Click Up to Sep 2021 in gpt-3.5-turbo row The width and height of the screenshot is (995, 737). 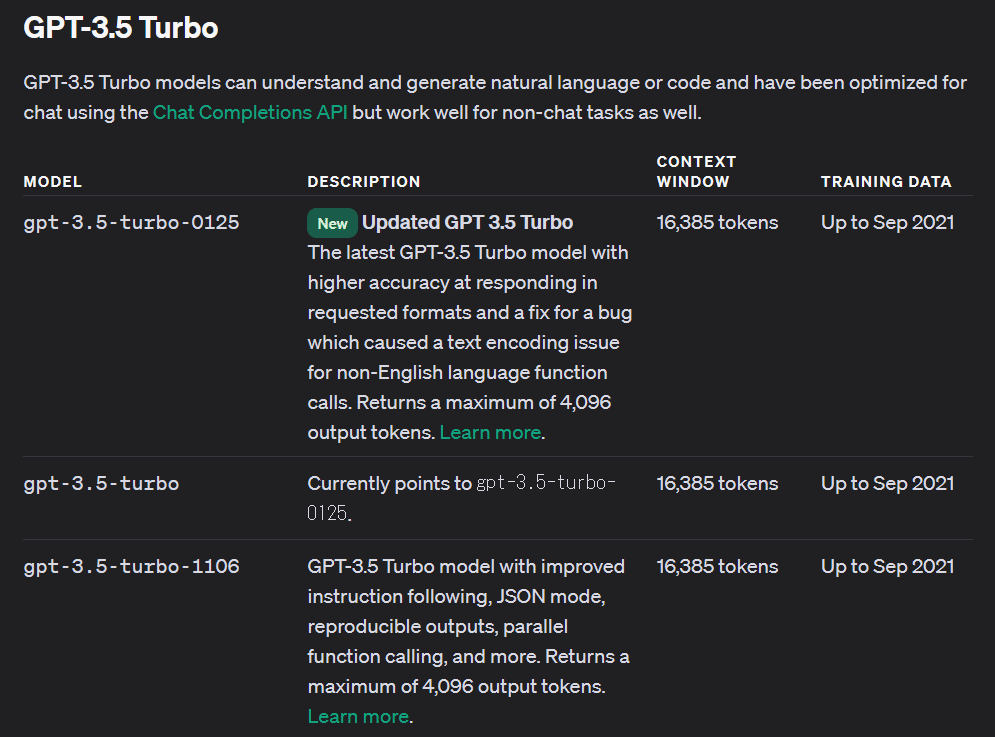point(888,483)
